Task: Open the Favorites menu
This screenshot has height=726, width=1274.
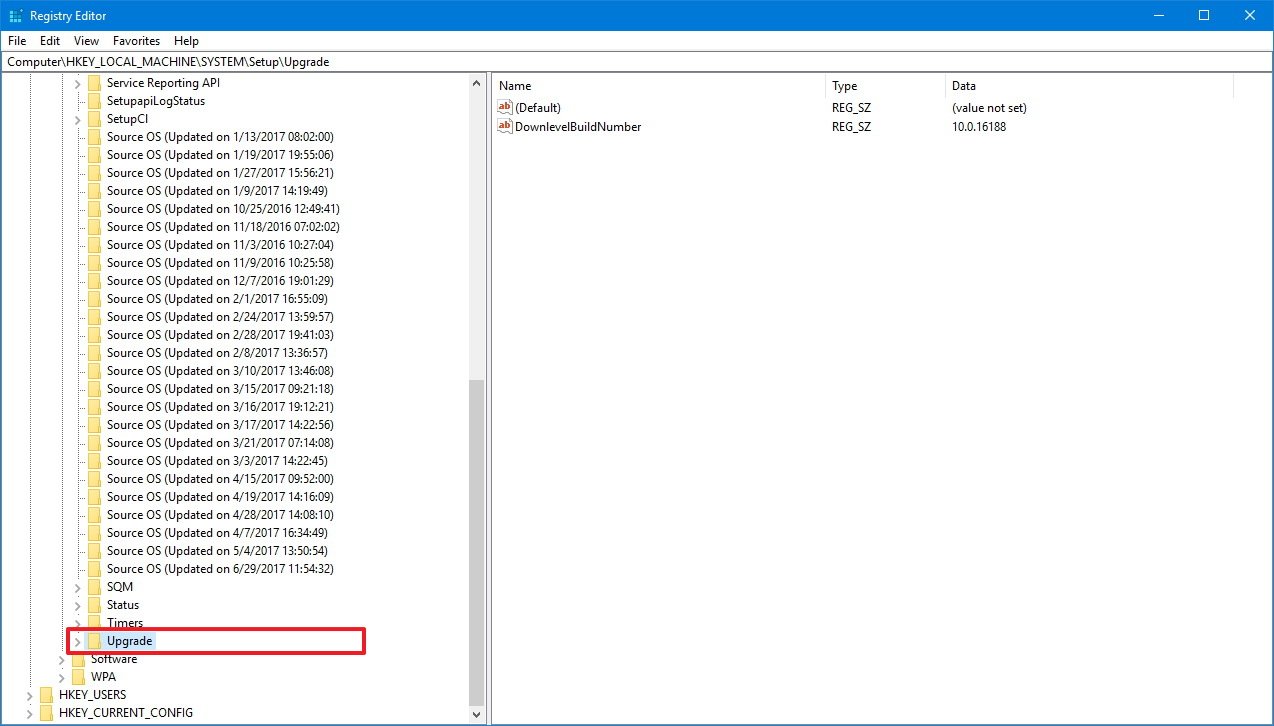Action: tap(136, 41)
